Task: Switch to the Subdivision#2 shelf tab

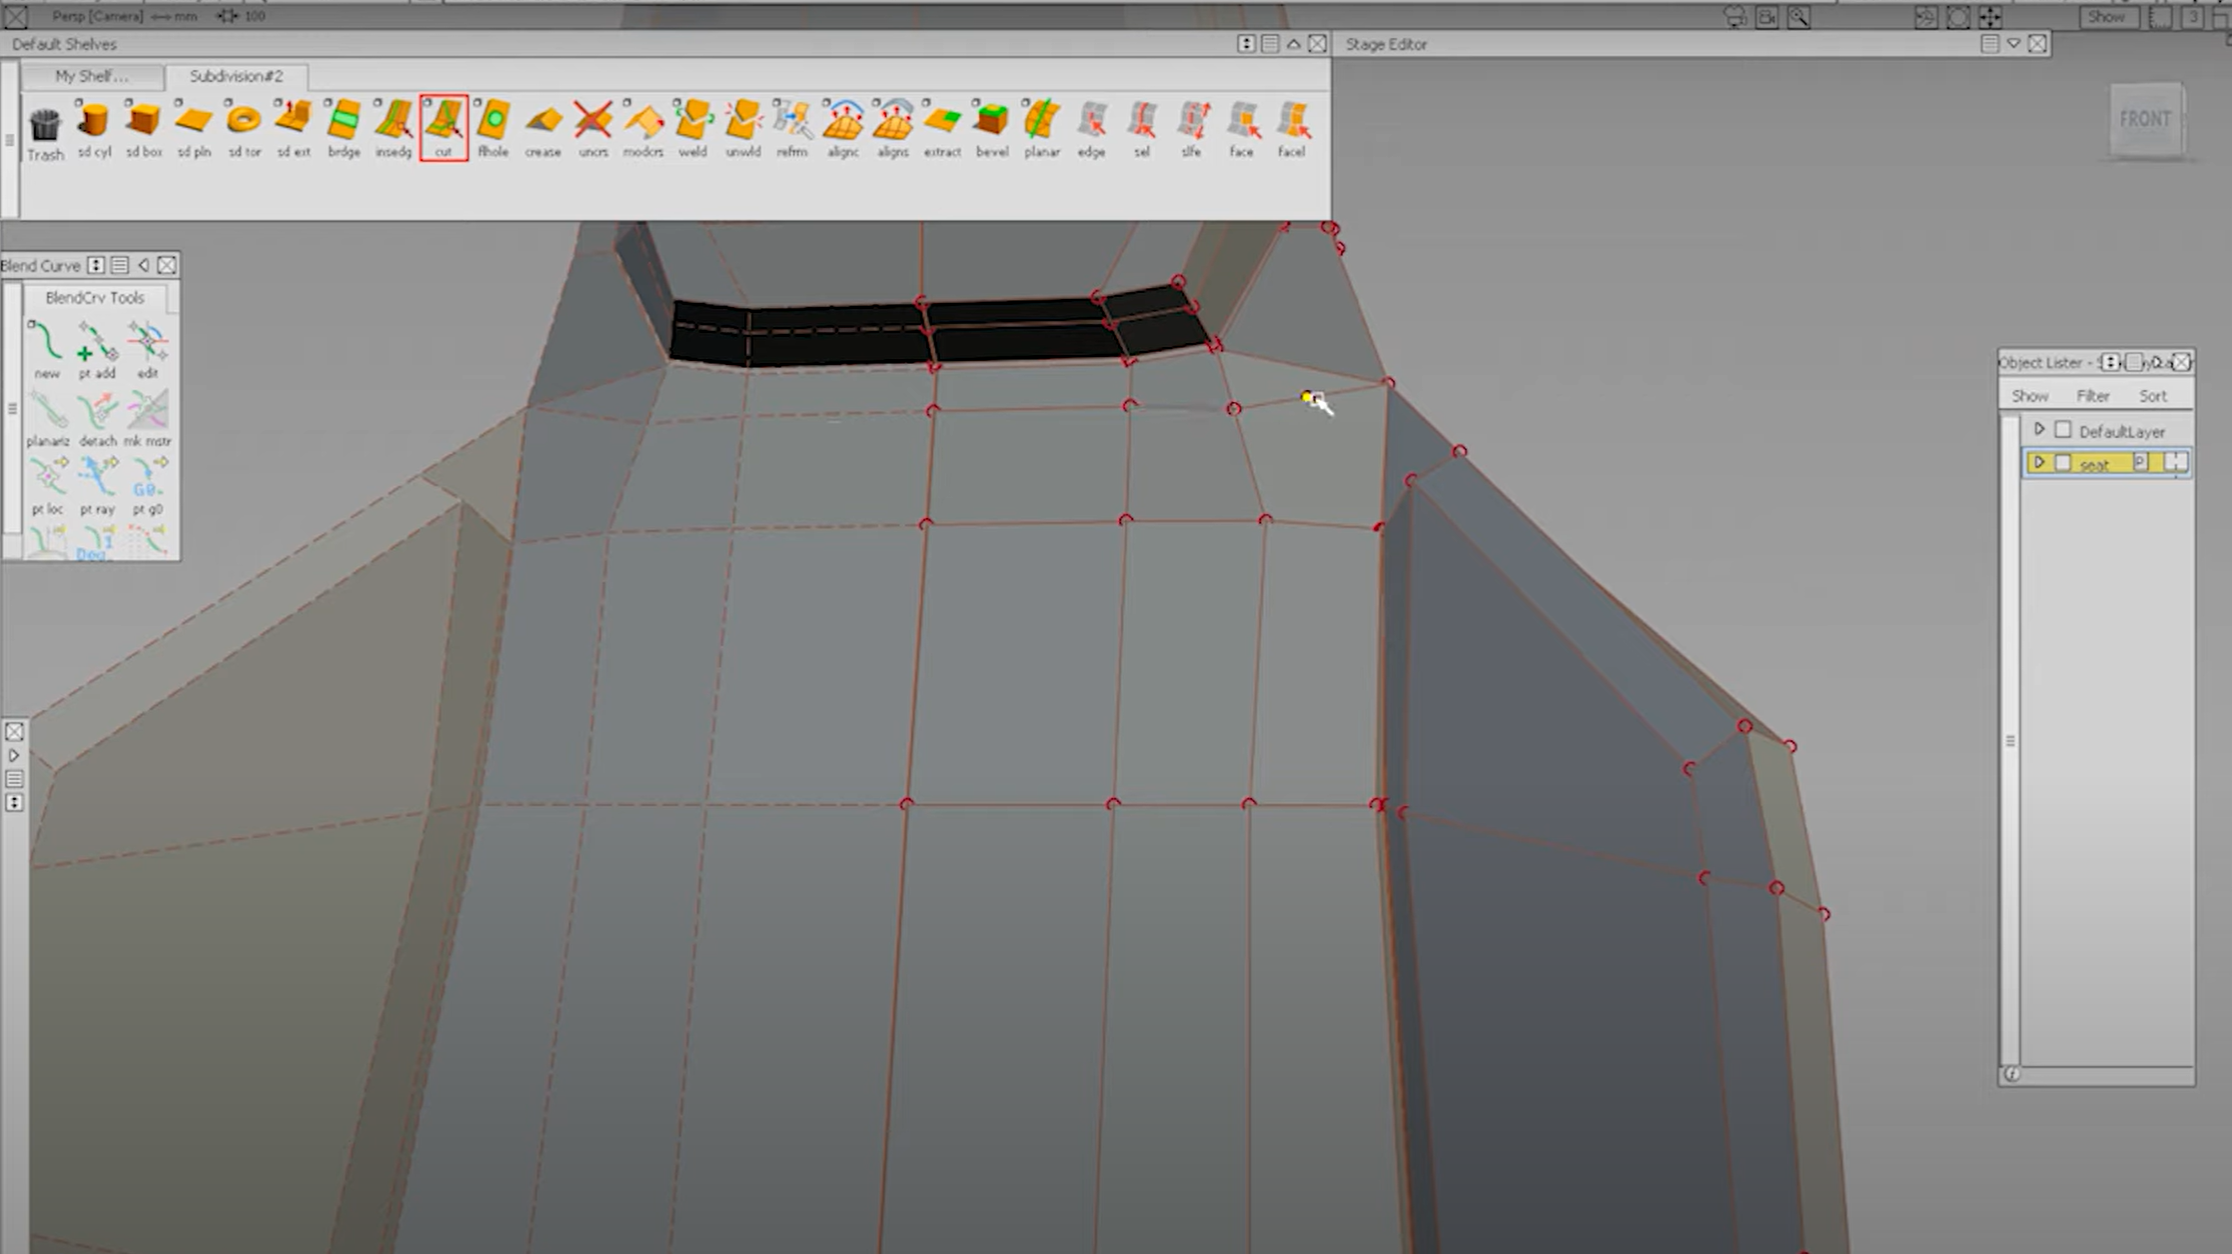Action: click(238, 76)
